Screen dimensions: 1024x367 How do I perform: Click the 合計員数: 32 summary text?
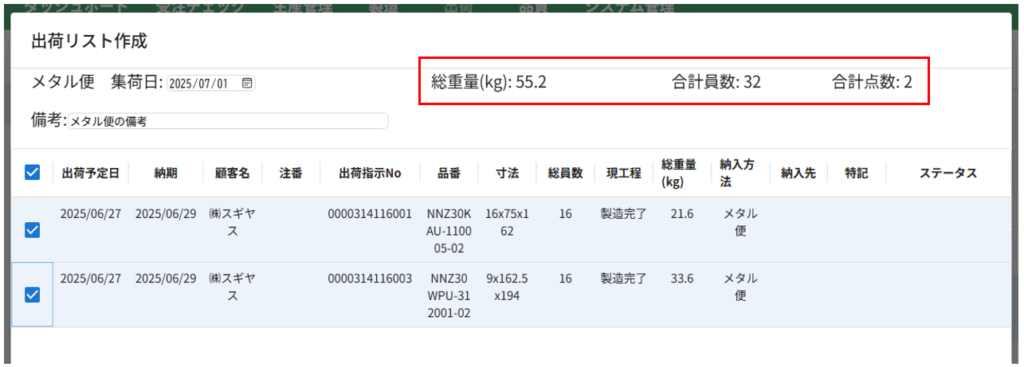[x=716, y=82]
